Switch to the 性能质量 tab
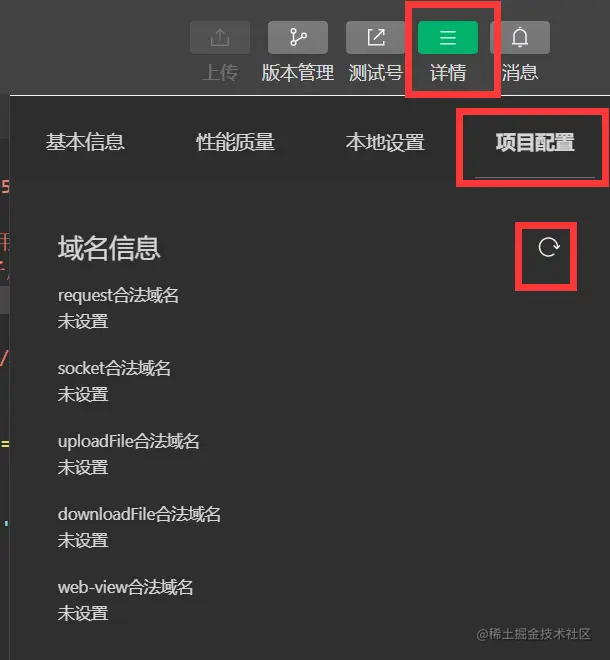 (235, 142)
